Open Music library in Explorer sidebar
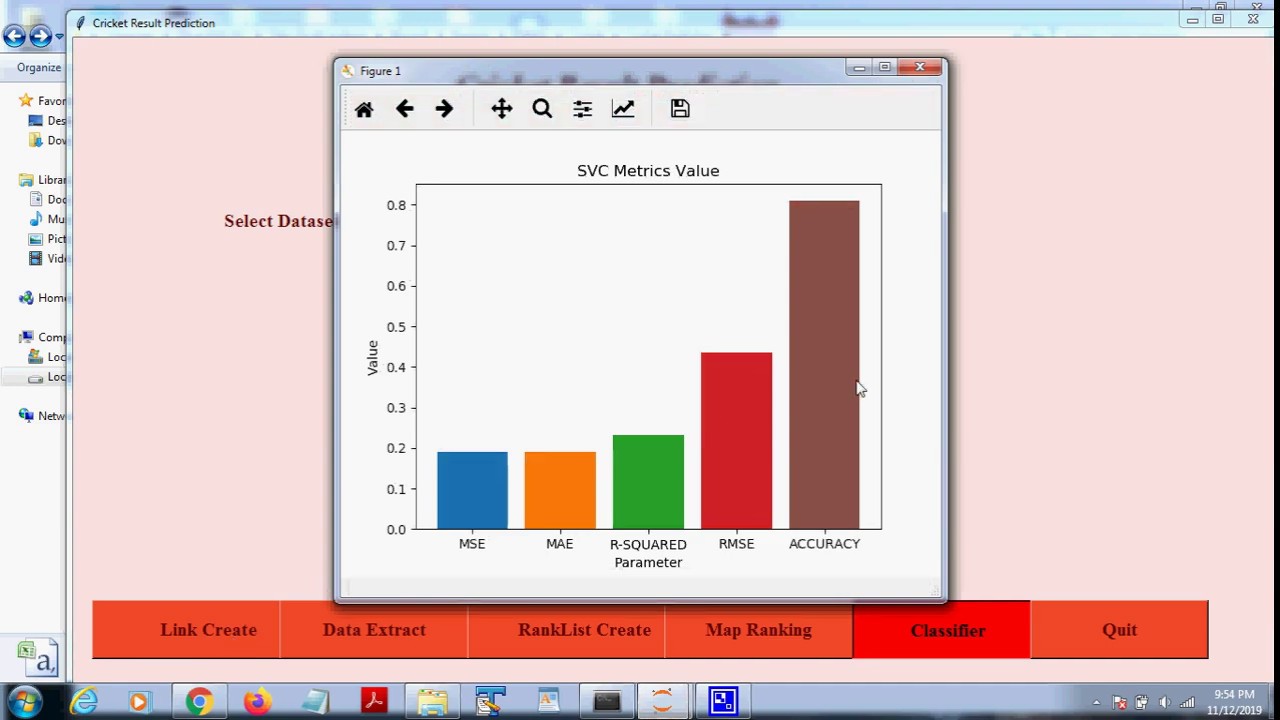 48,219
